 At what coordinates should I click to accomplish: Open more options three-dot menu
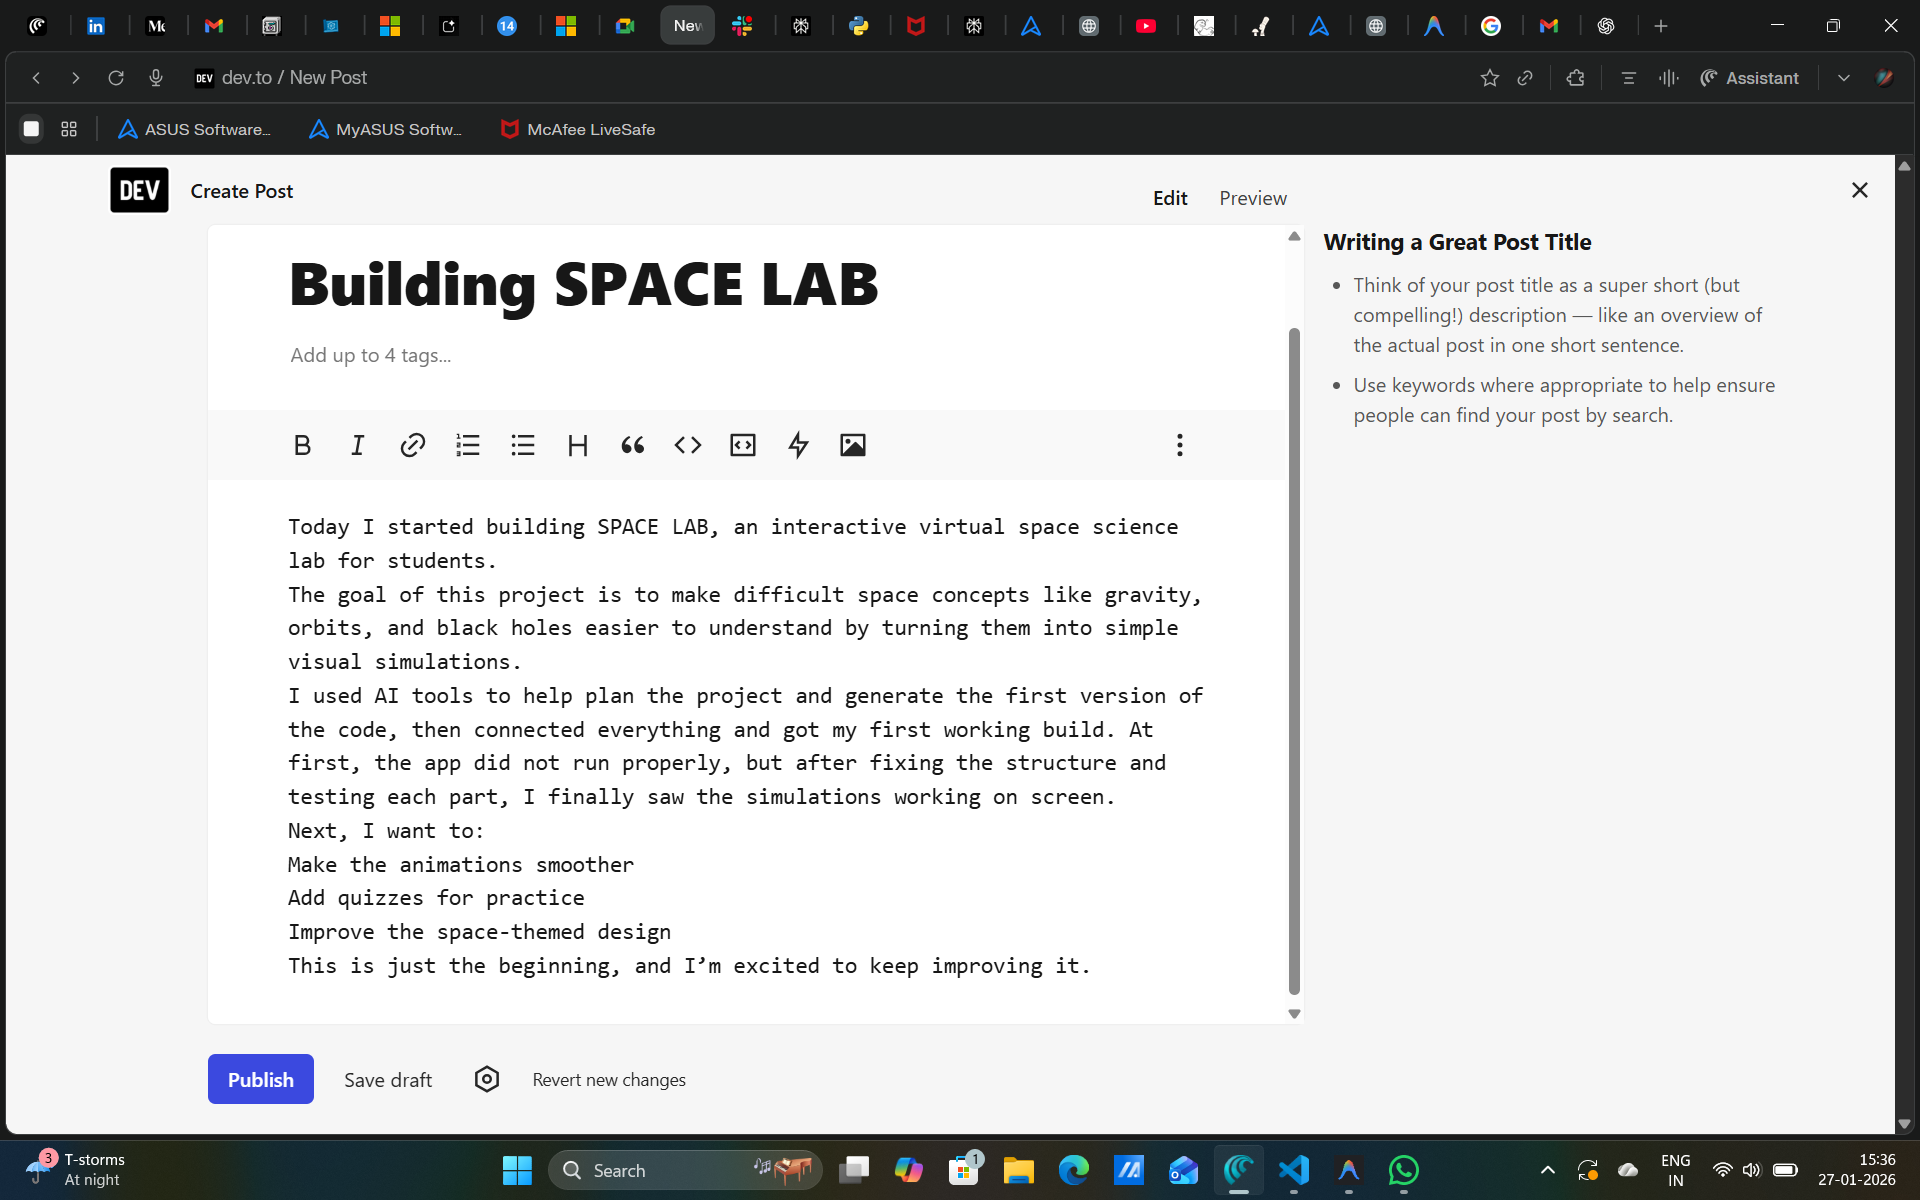coord(1179,445)
